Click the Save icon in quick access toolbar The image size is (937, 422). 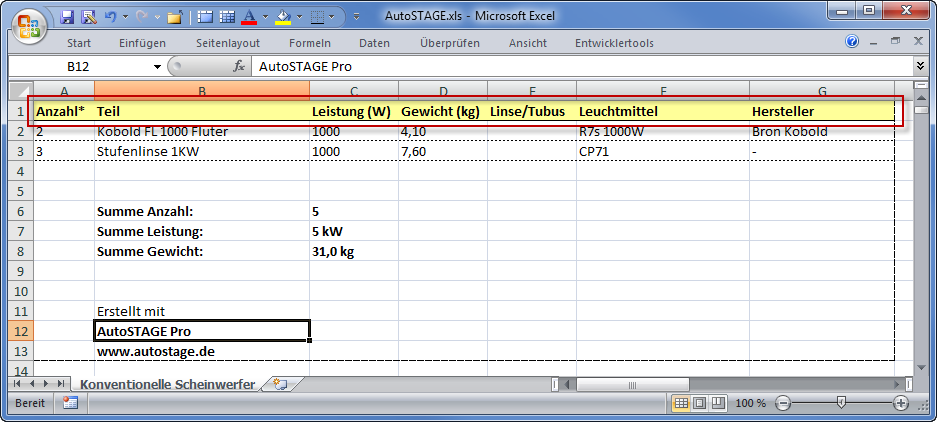pyautogui.click(x=68, y=17)
